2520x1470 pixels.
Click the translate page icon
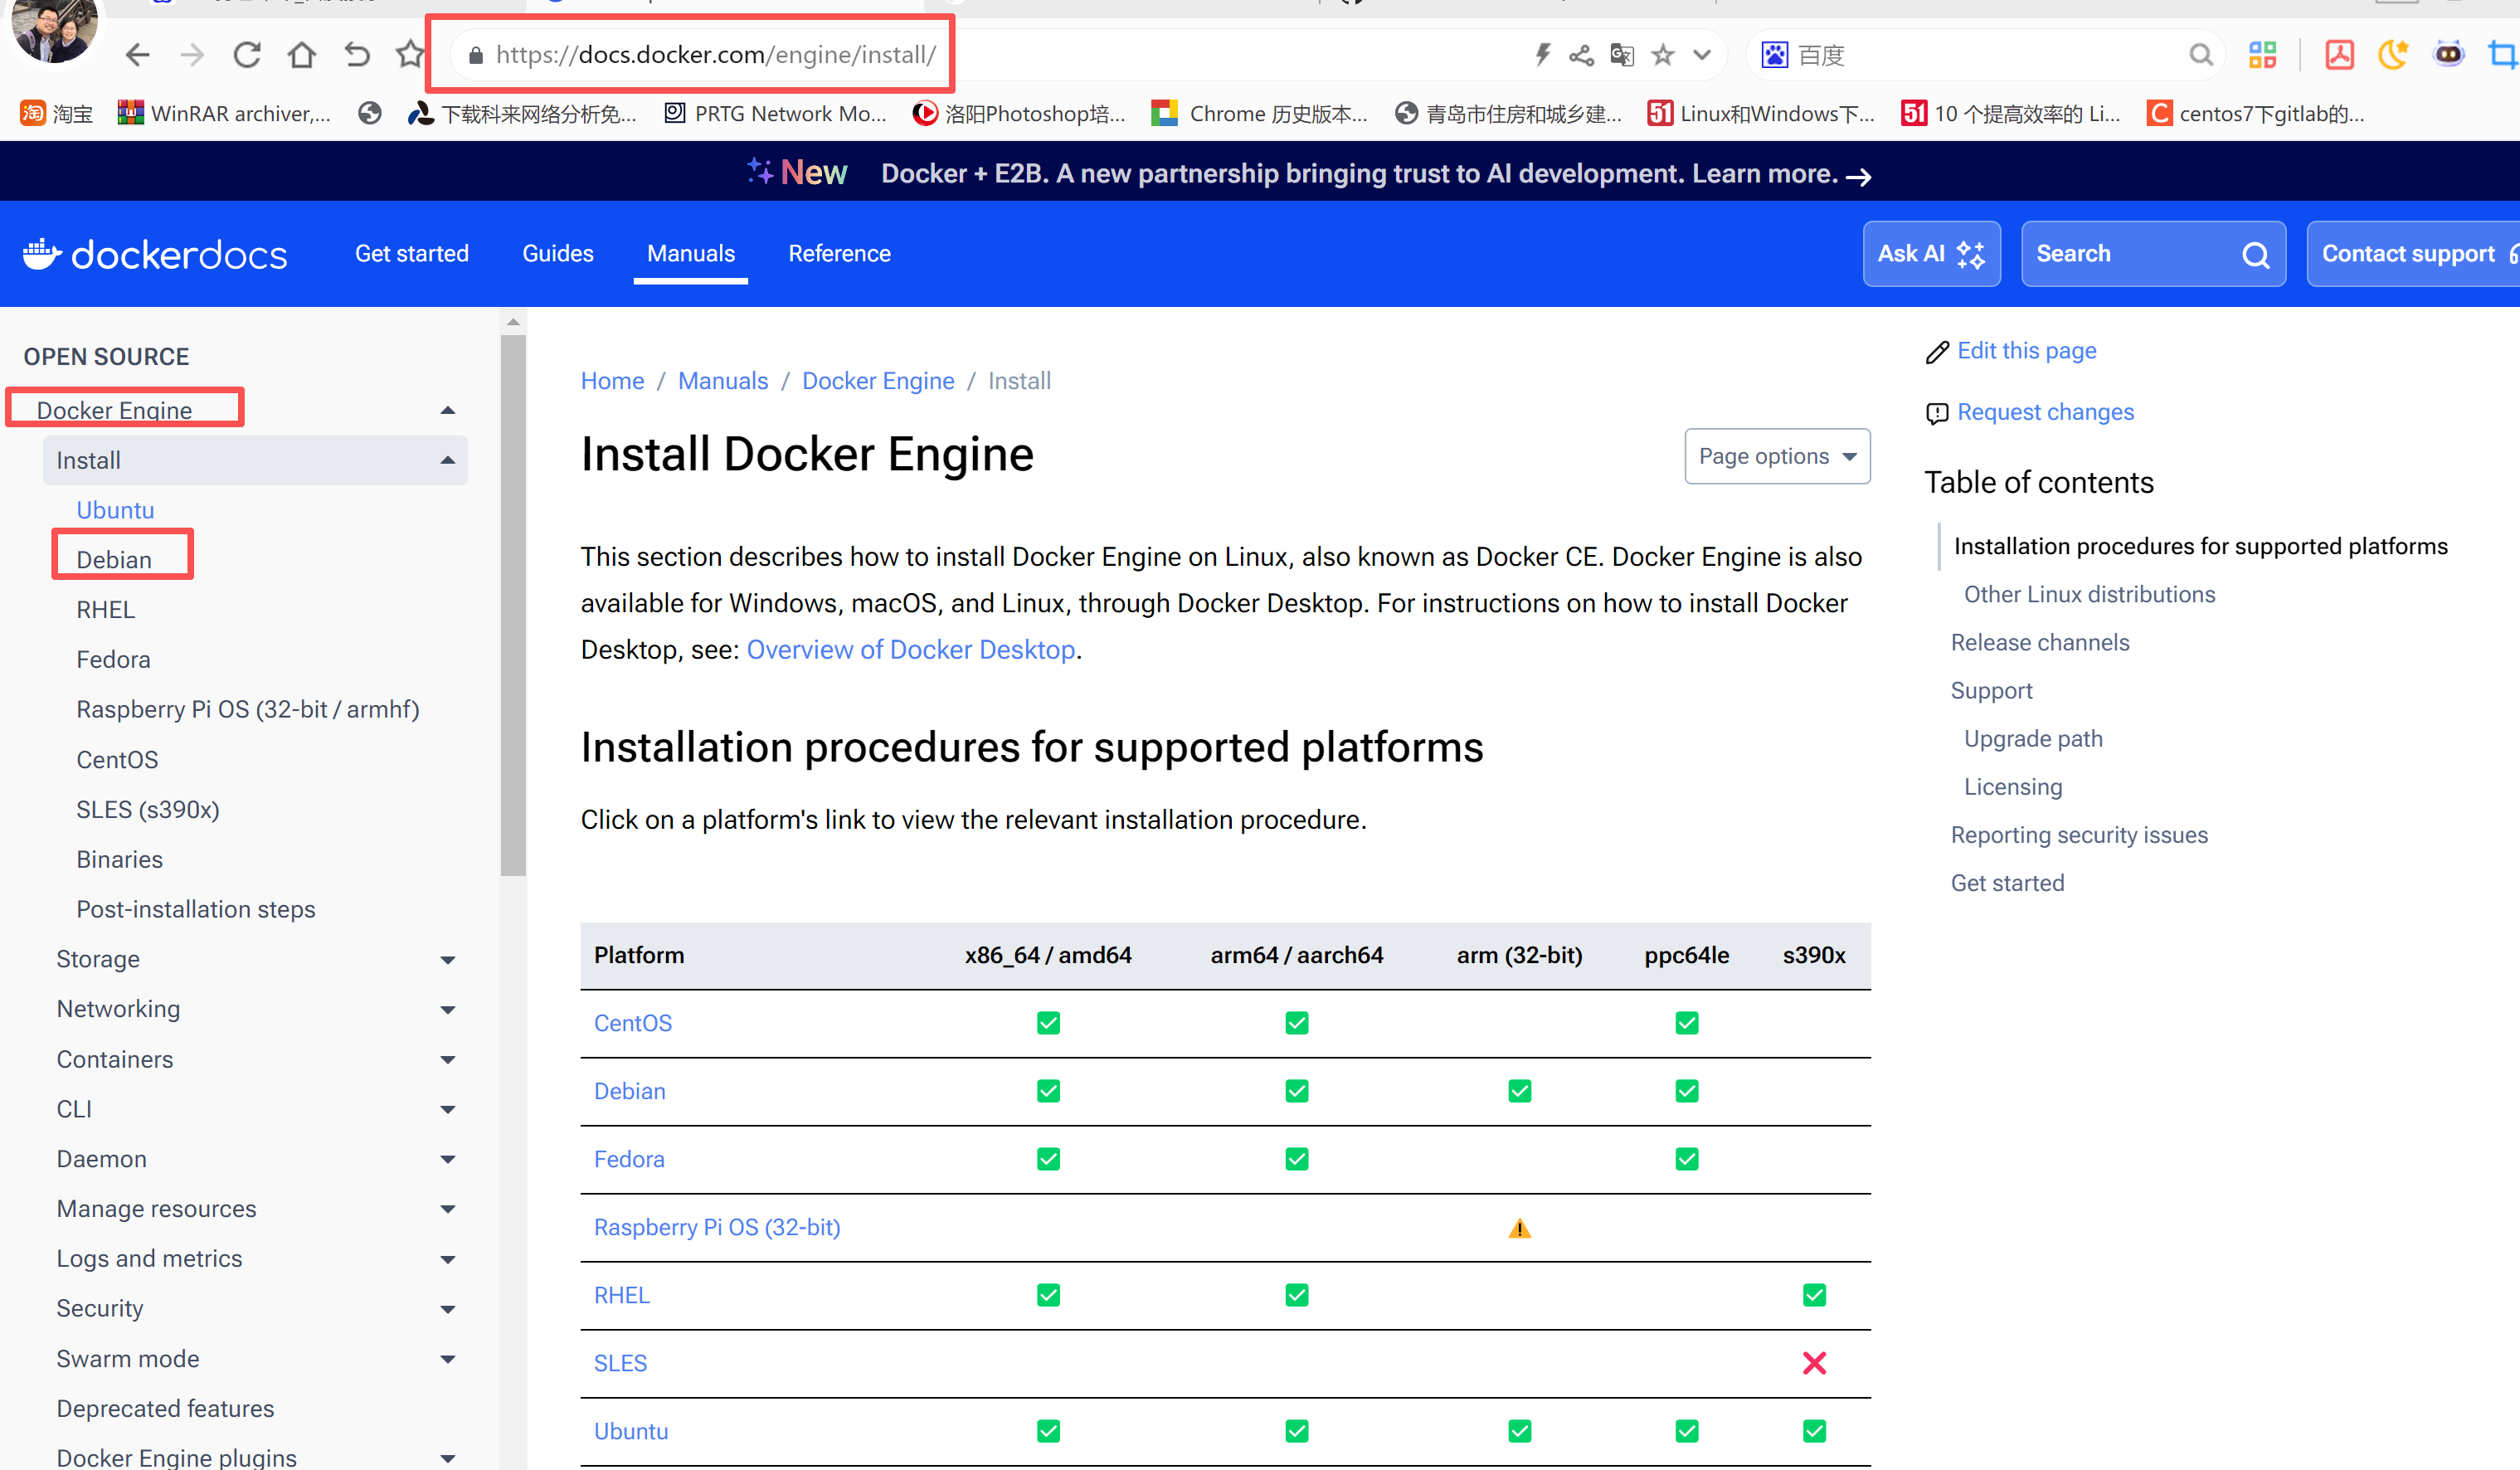point(1621,55)
